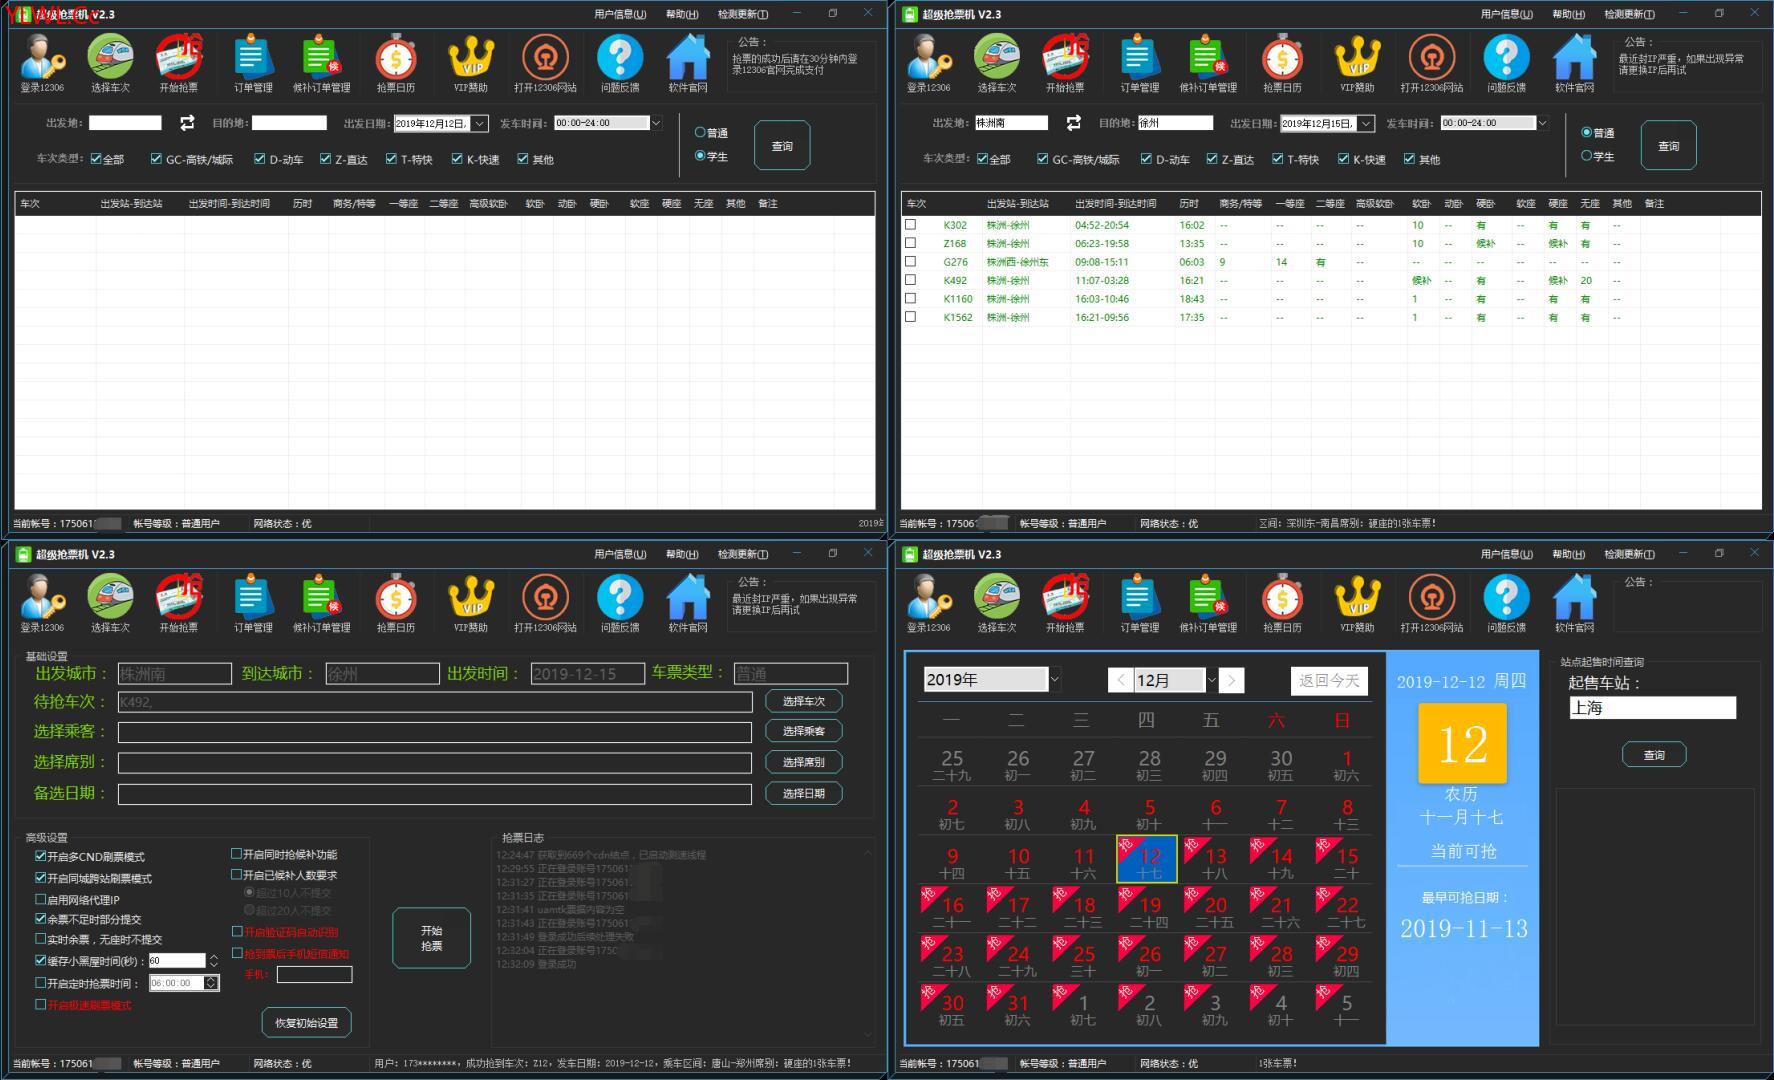
Task: Uncheck GC-高铁/城际 in empty query window
Action: 156,159
